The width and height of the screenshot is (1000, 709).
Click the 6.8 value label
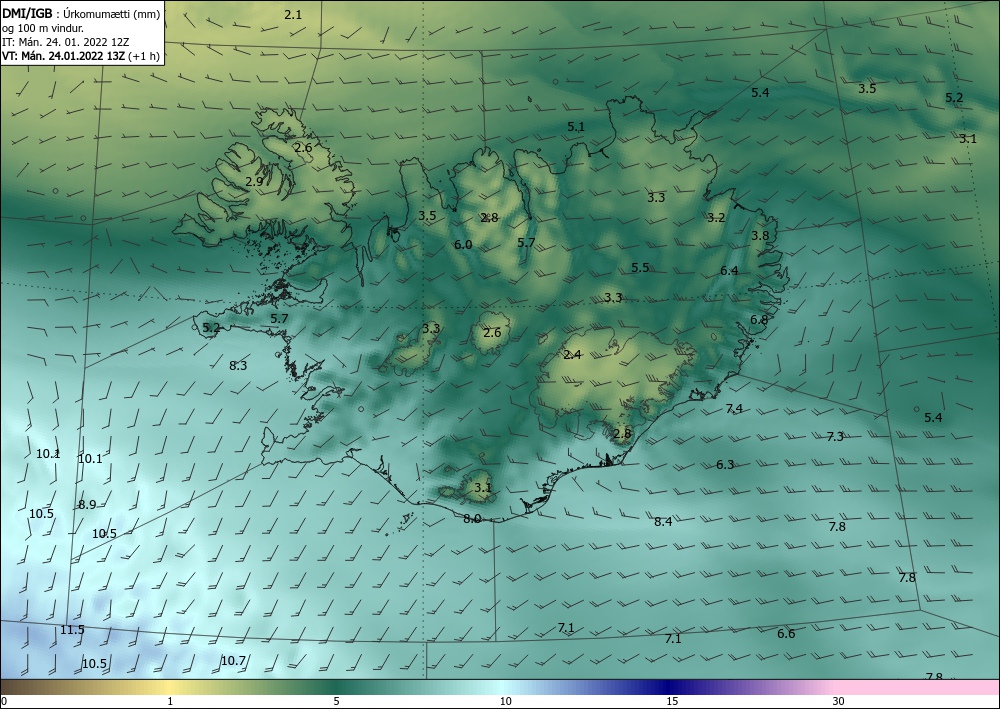click(x=759, y=319)
